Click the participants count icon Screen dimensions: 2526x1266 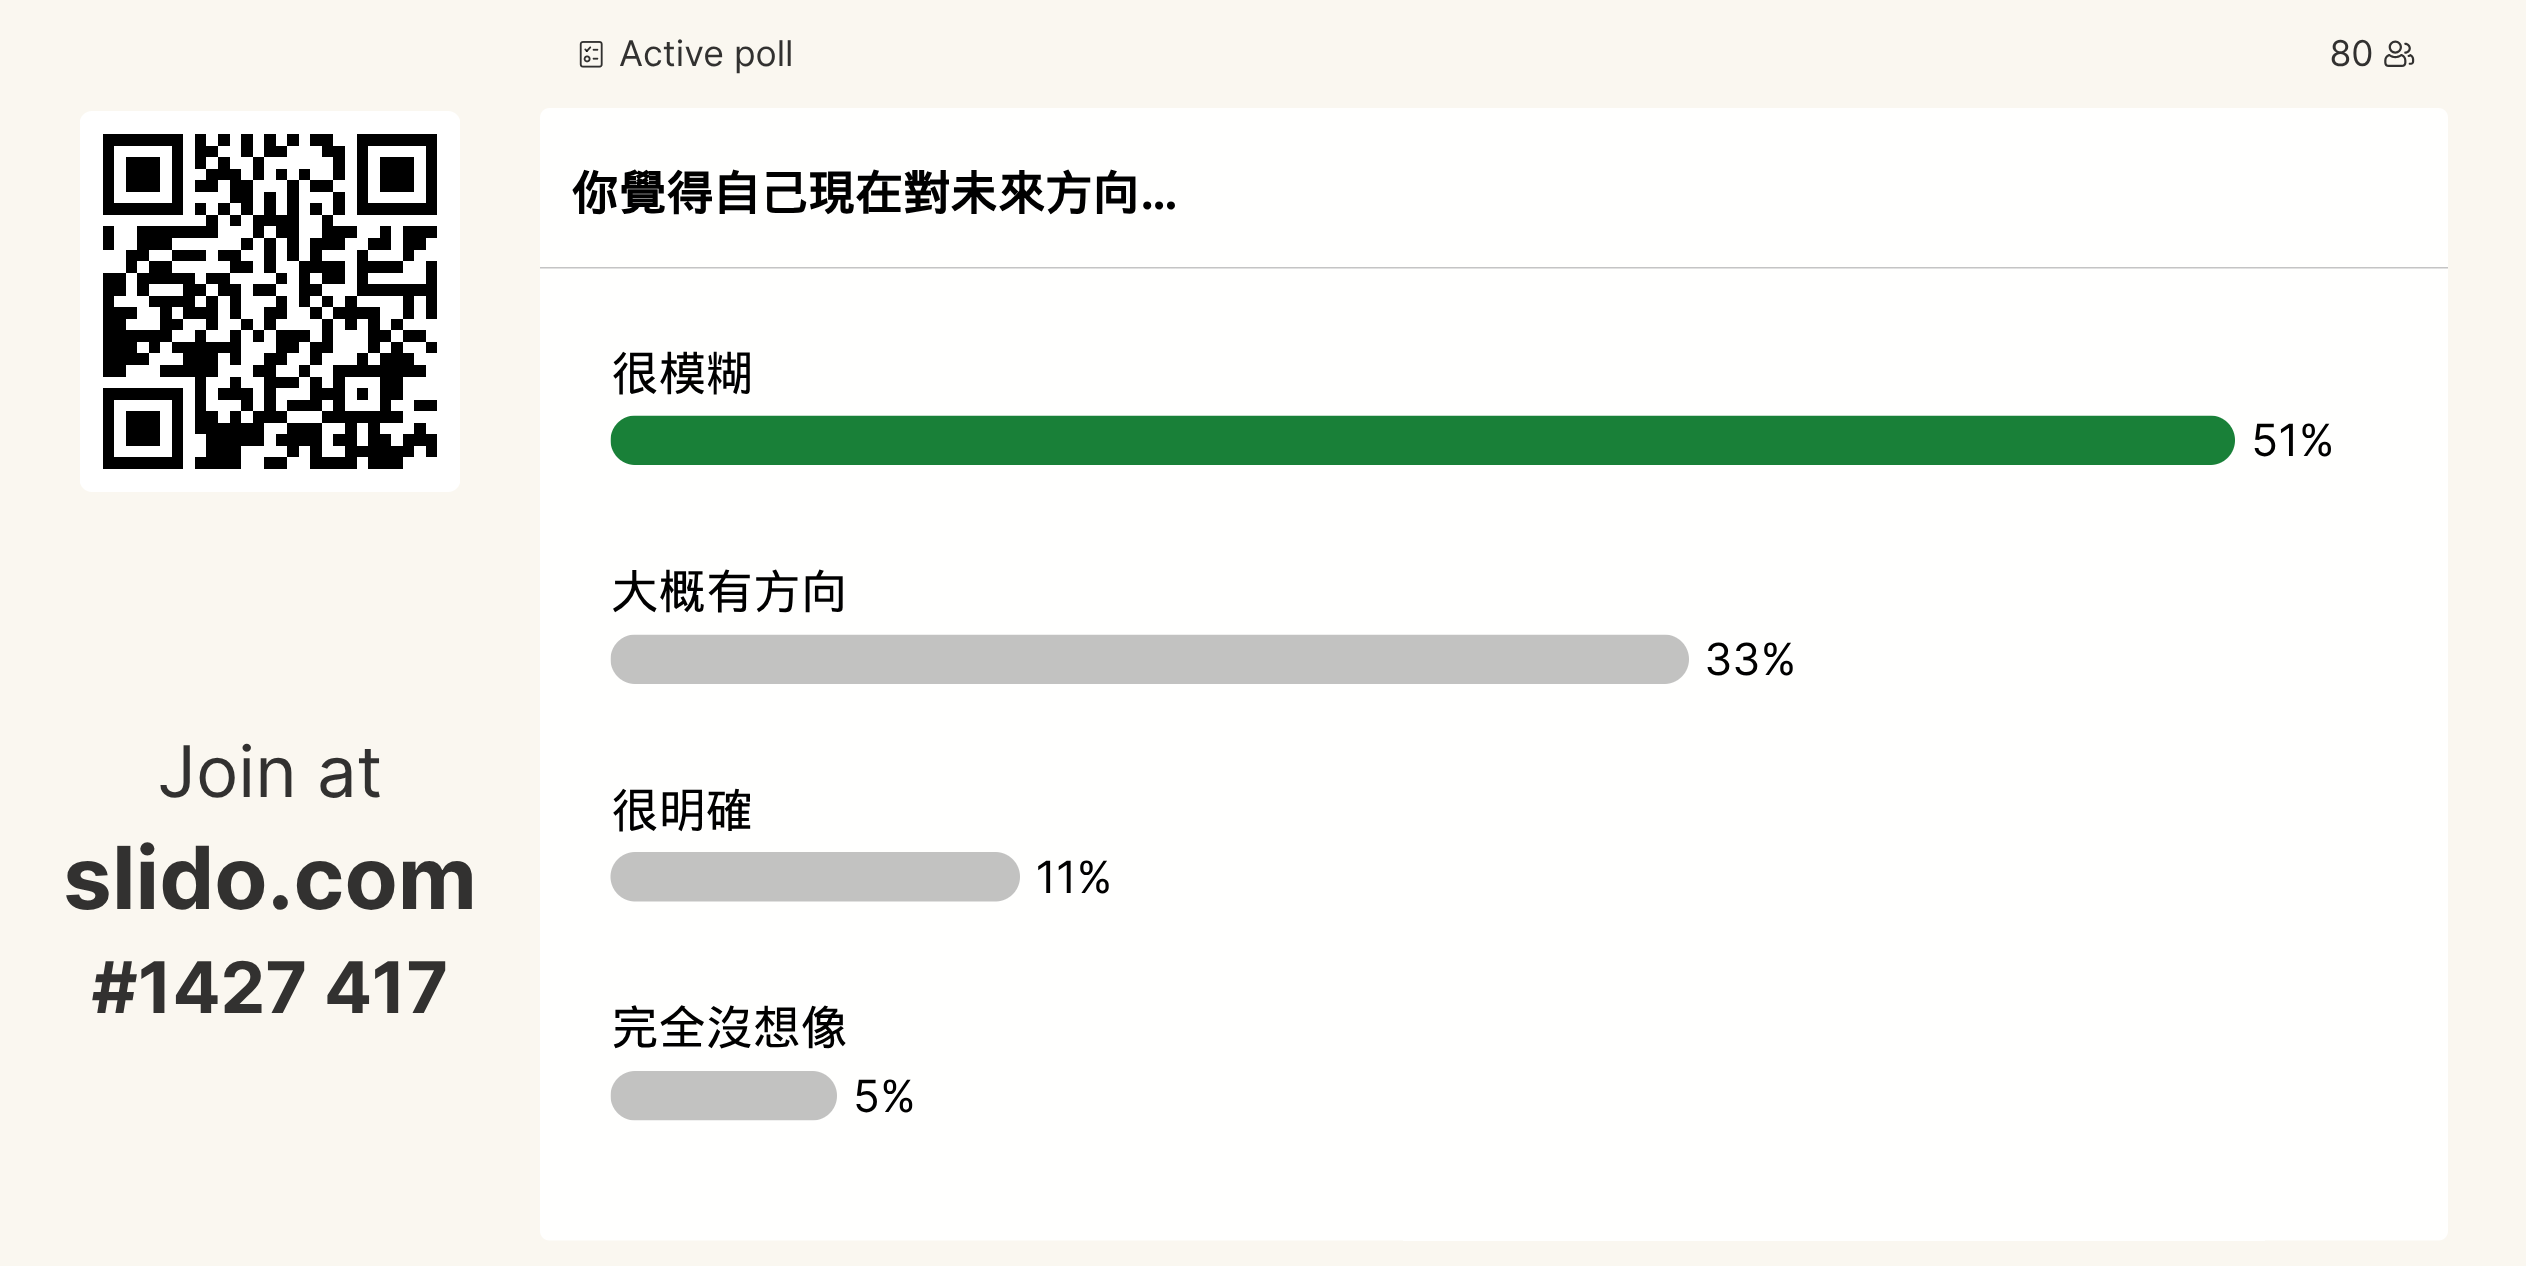(2399, 54)
